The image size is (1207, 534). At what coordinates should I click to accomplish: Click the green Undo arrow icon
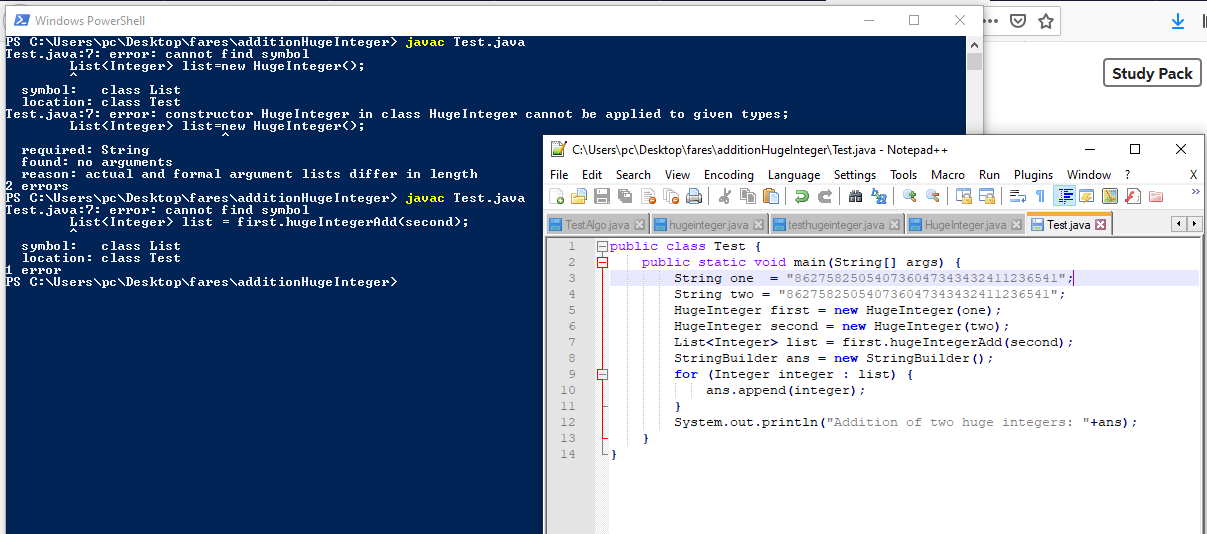[x=801, y=196]
